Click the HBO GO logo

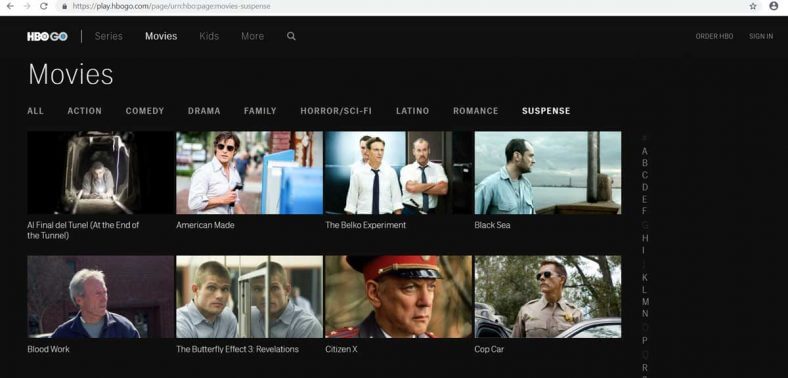(x=47, y=36)
